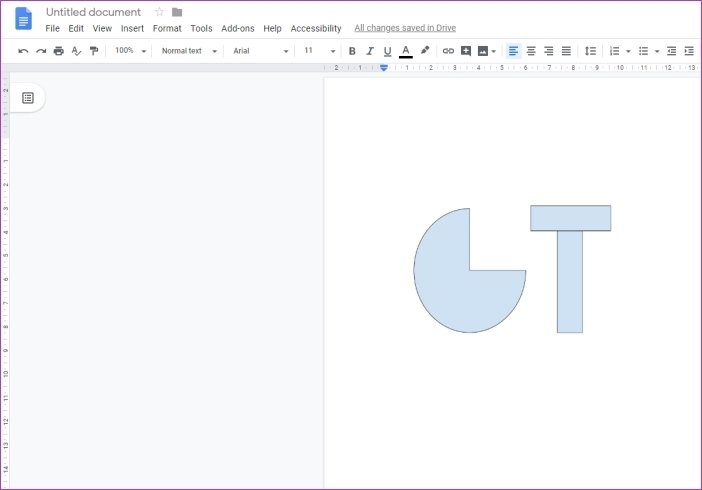Open the Format menu
Image resolution: width=702 pixels, height=490 pixels.
(x=167, y=28)
